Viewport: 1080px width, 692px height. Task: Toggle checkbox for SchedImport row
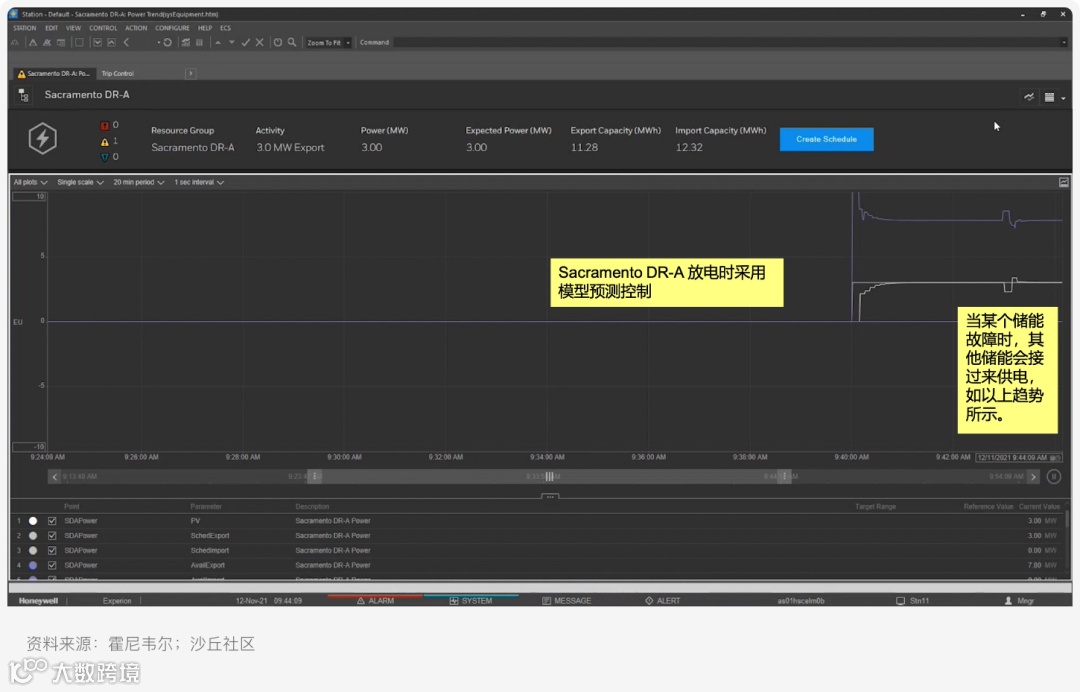pos(52,551)
